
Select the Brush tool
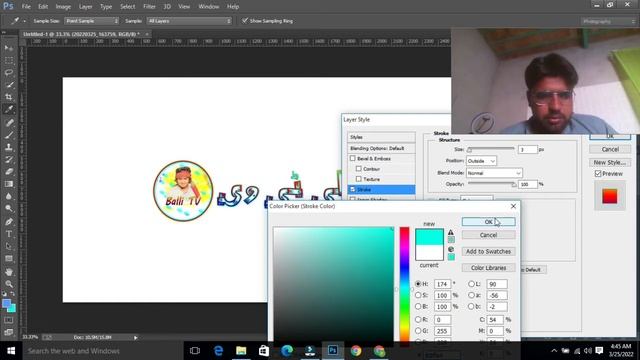click(9, 135)
